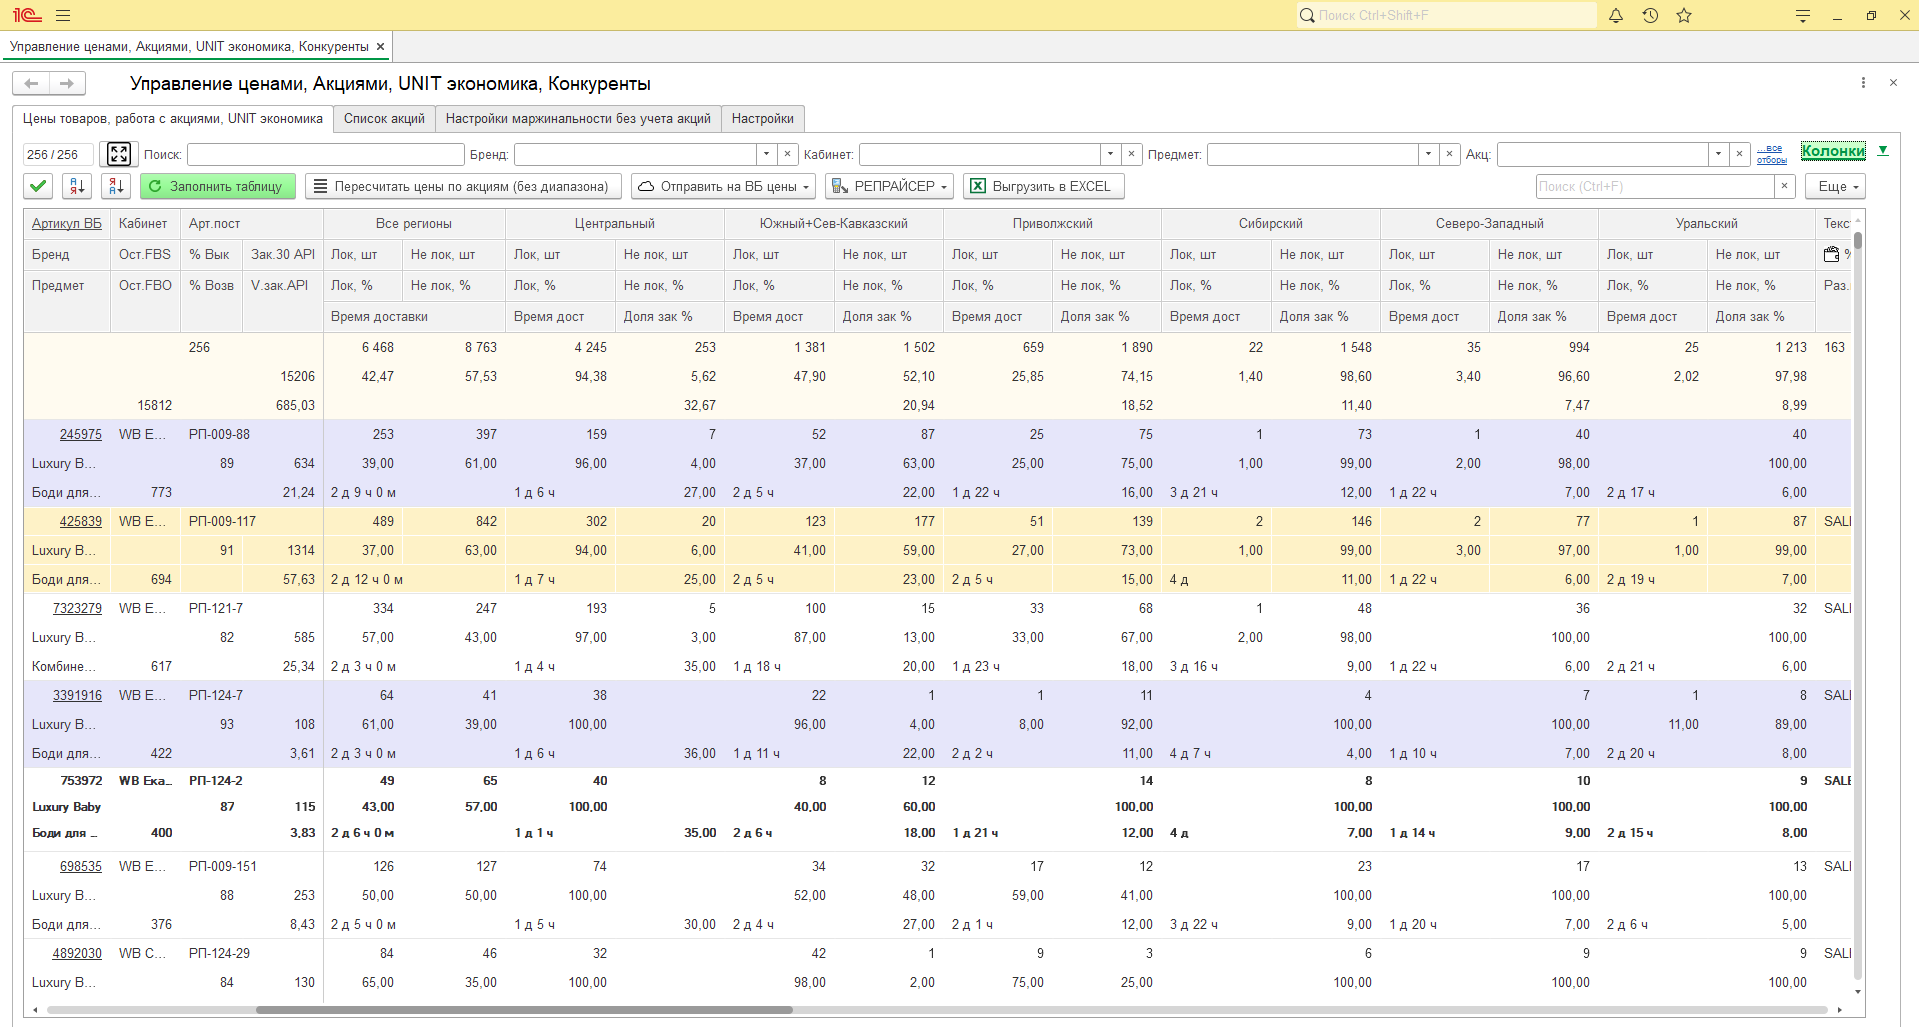The height and width of the screenshot is (1027, 1919).
Task: Clear the Акц filter field
Action: tap(1740, 154)
